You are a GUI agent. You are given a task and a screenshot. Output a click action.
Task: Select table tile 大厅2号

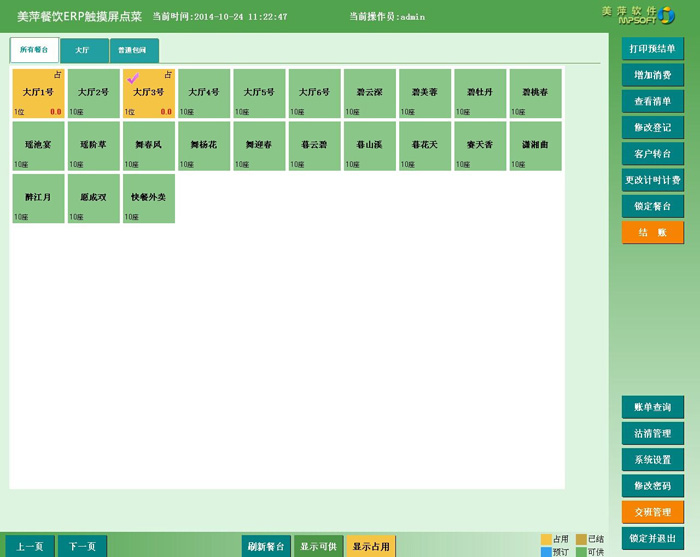(x=93, y=93)
